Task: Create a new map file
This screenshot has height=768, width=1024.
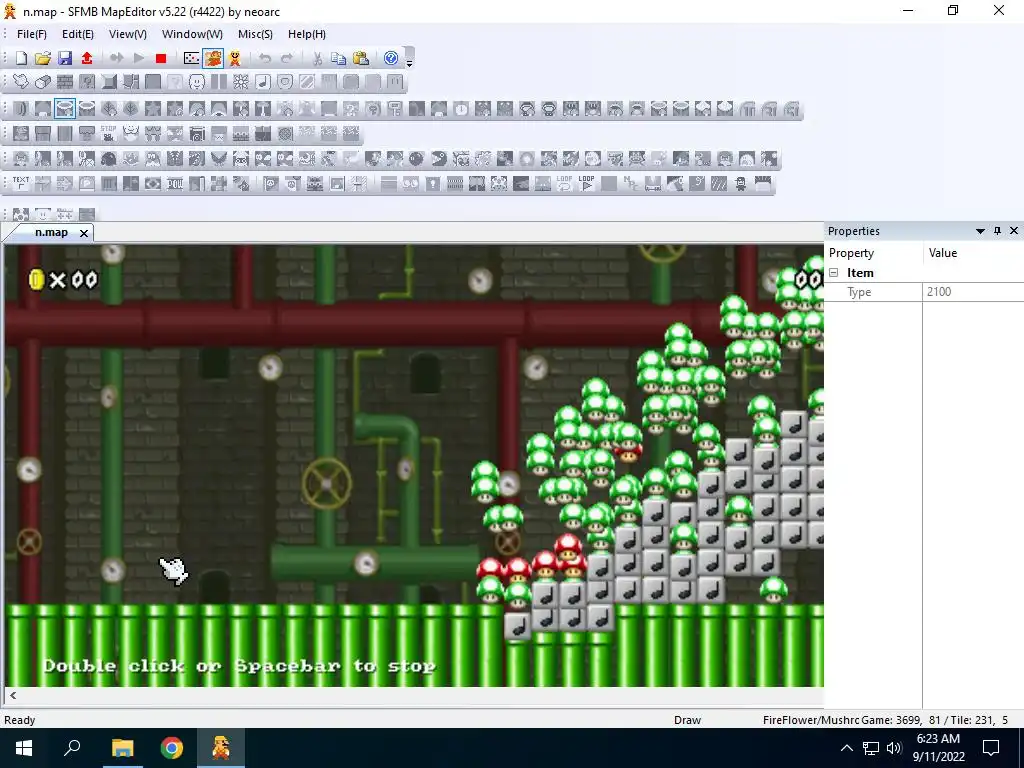Action: tap(21, 59)
